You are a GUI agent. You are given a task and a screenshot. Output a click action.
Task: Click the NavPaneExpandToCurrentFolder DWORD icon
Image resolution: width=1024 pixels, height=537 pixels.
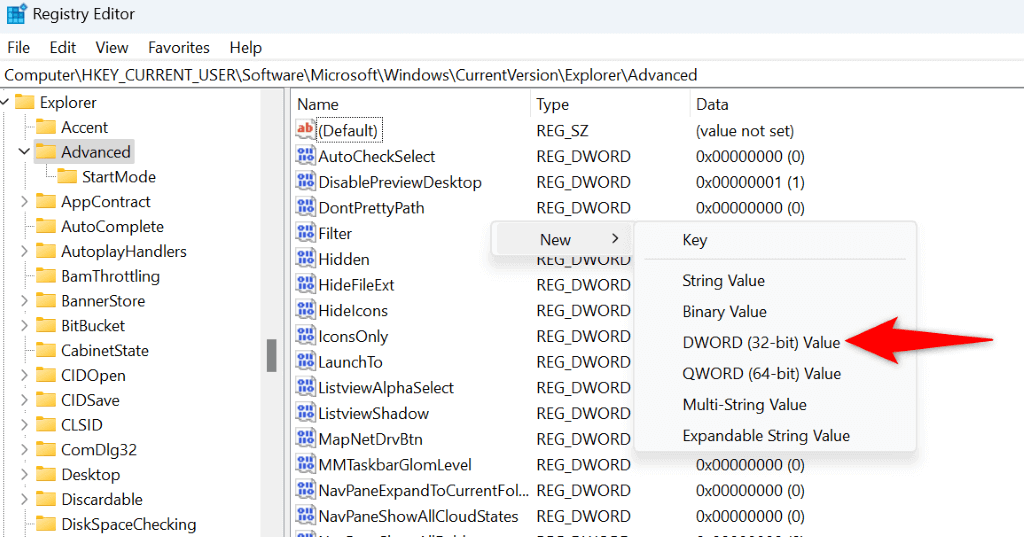[305, 490]
